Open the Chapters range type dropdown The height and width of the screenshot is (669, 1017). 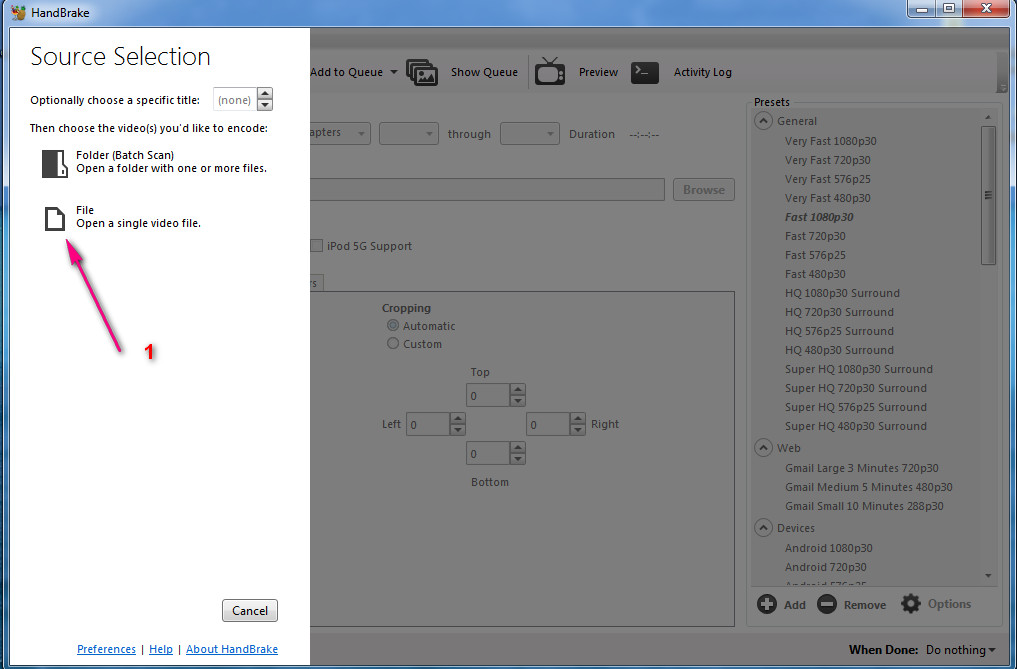339,134
